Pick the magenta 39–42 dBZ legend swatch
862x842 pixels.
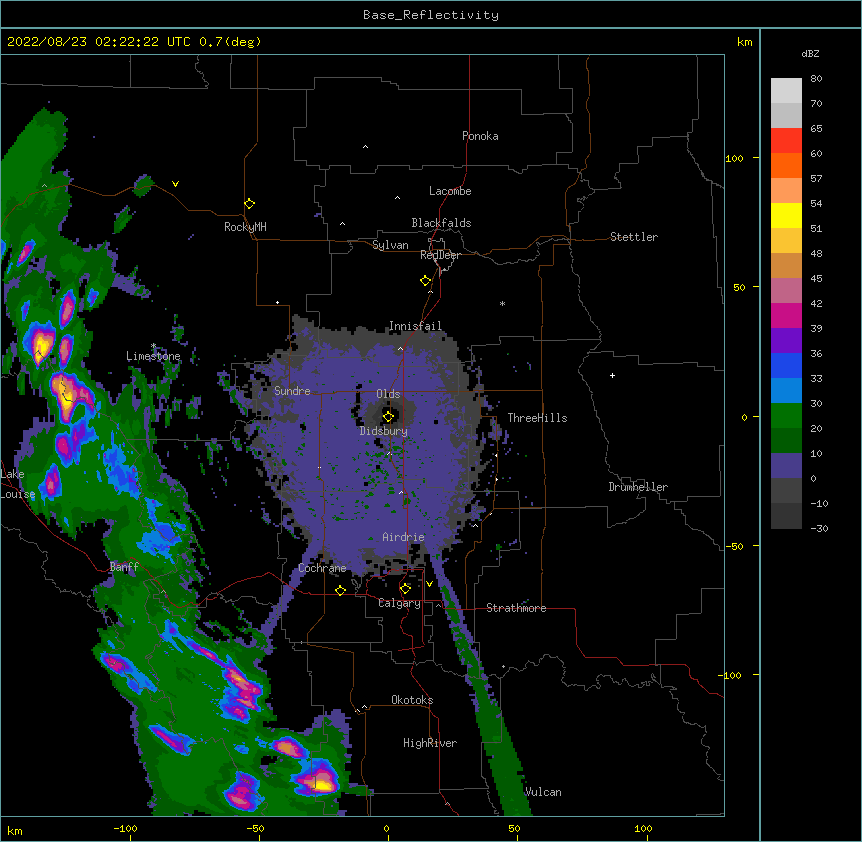(786, 315)
